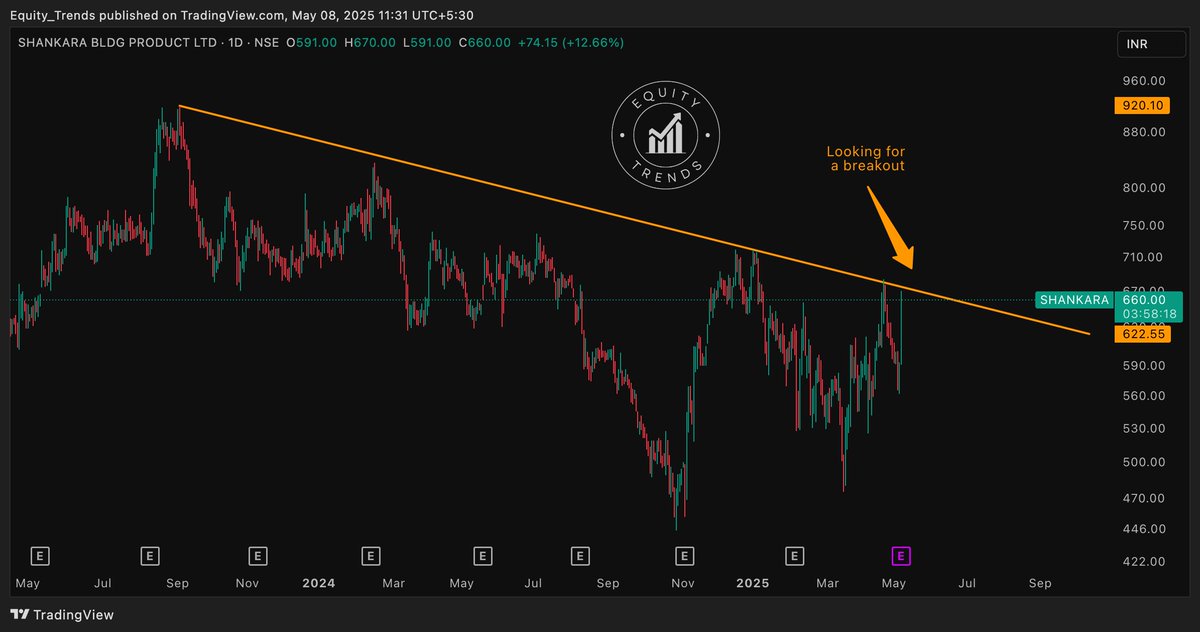The width and height of the screenshot is (1200, 632).
Task: Click the 660.00 current price value on axis
Action: tap(1144, 299)
